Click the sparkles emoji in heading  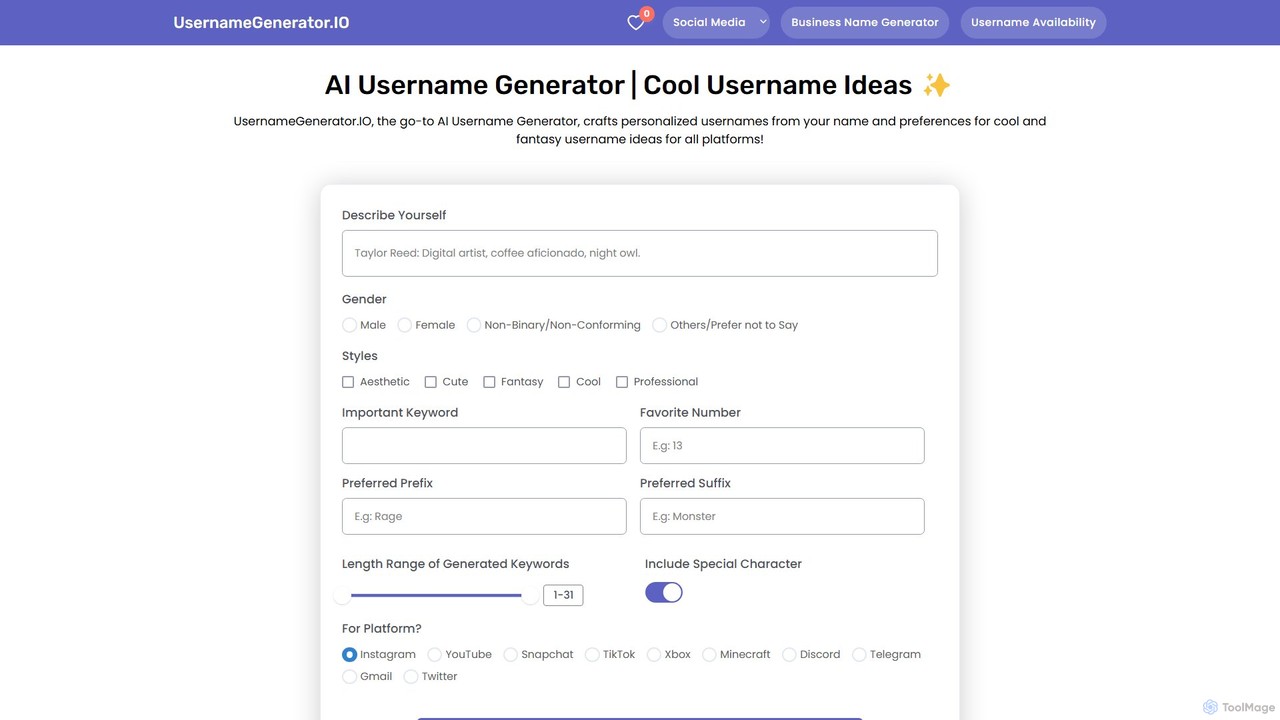point(937,85)
